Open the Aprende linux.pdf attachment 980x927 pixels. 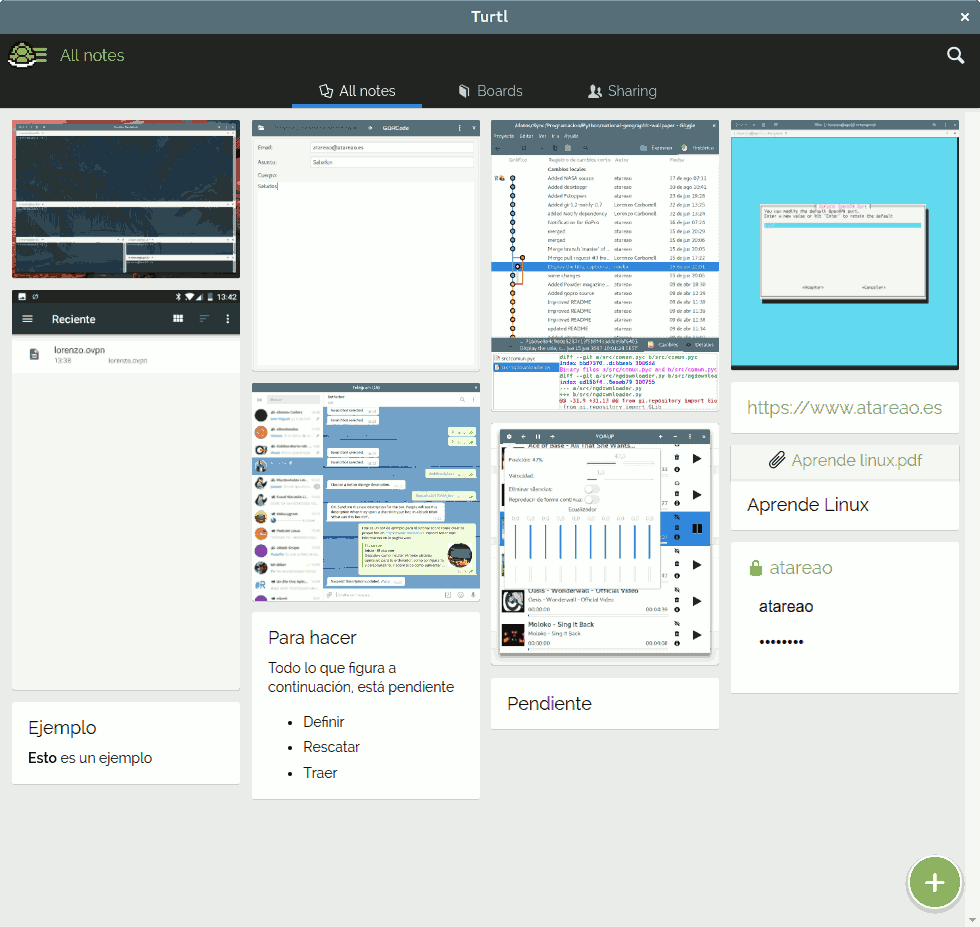[x=856, y=460]
